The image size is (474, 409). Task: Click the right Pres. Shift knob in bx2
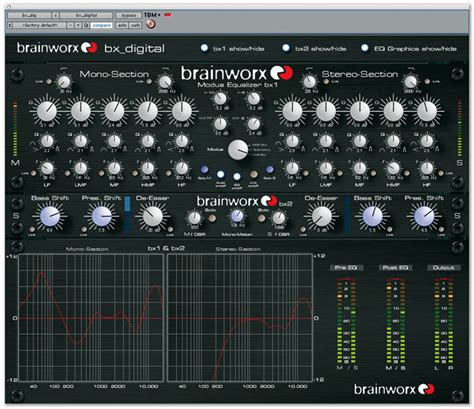(x=424, y=216)
